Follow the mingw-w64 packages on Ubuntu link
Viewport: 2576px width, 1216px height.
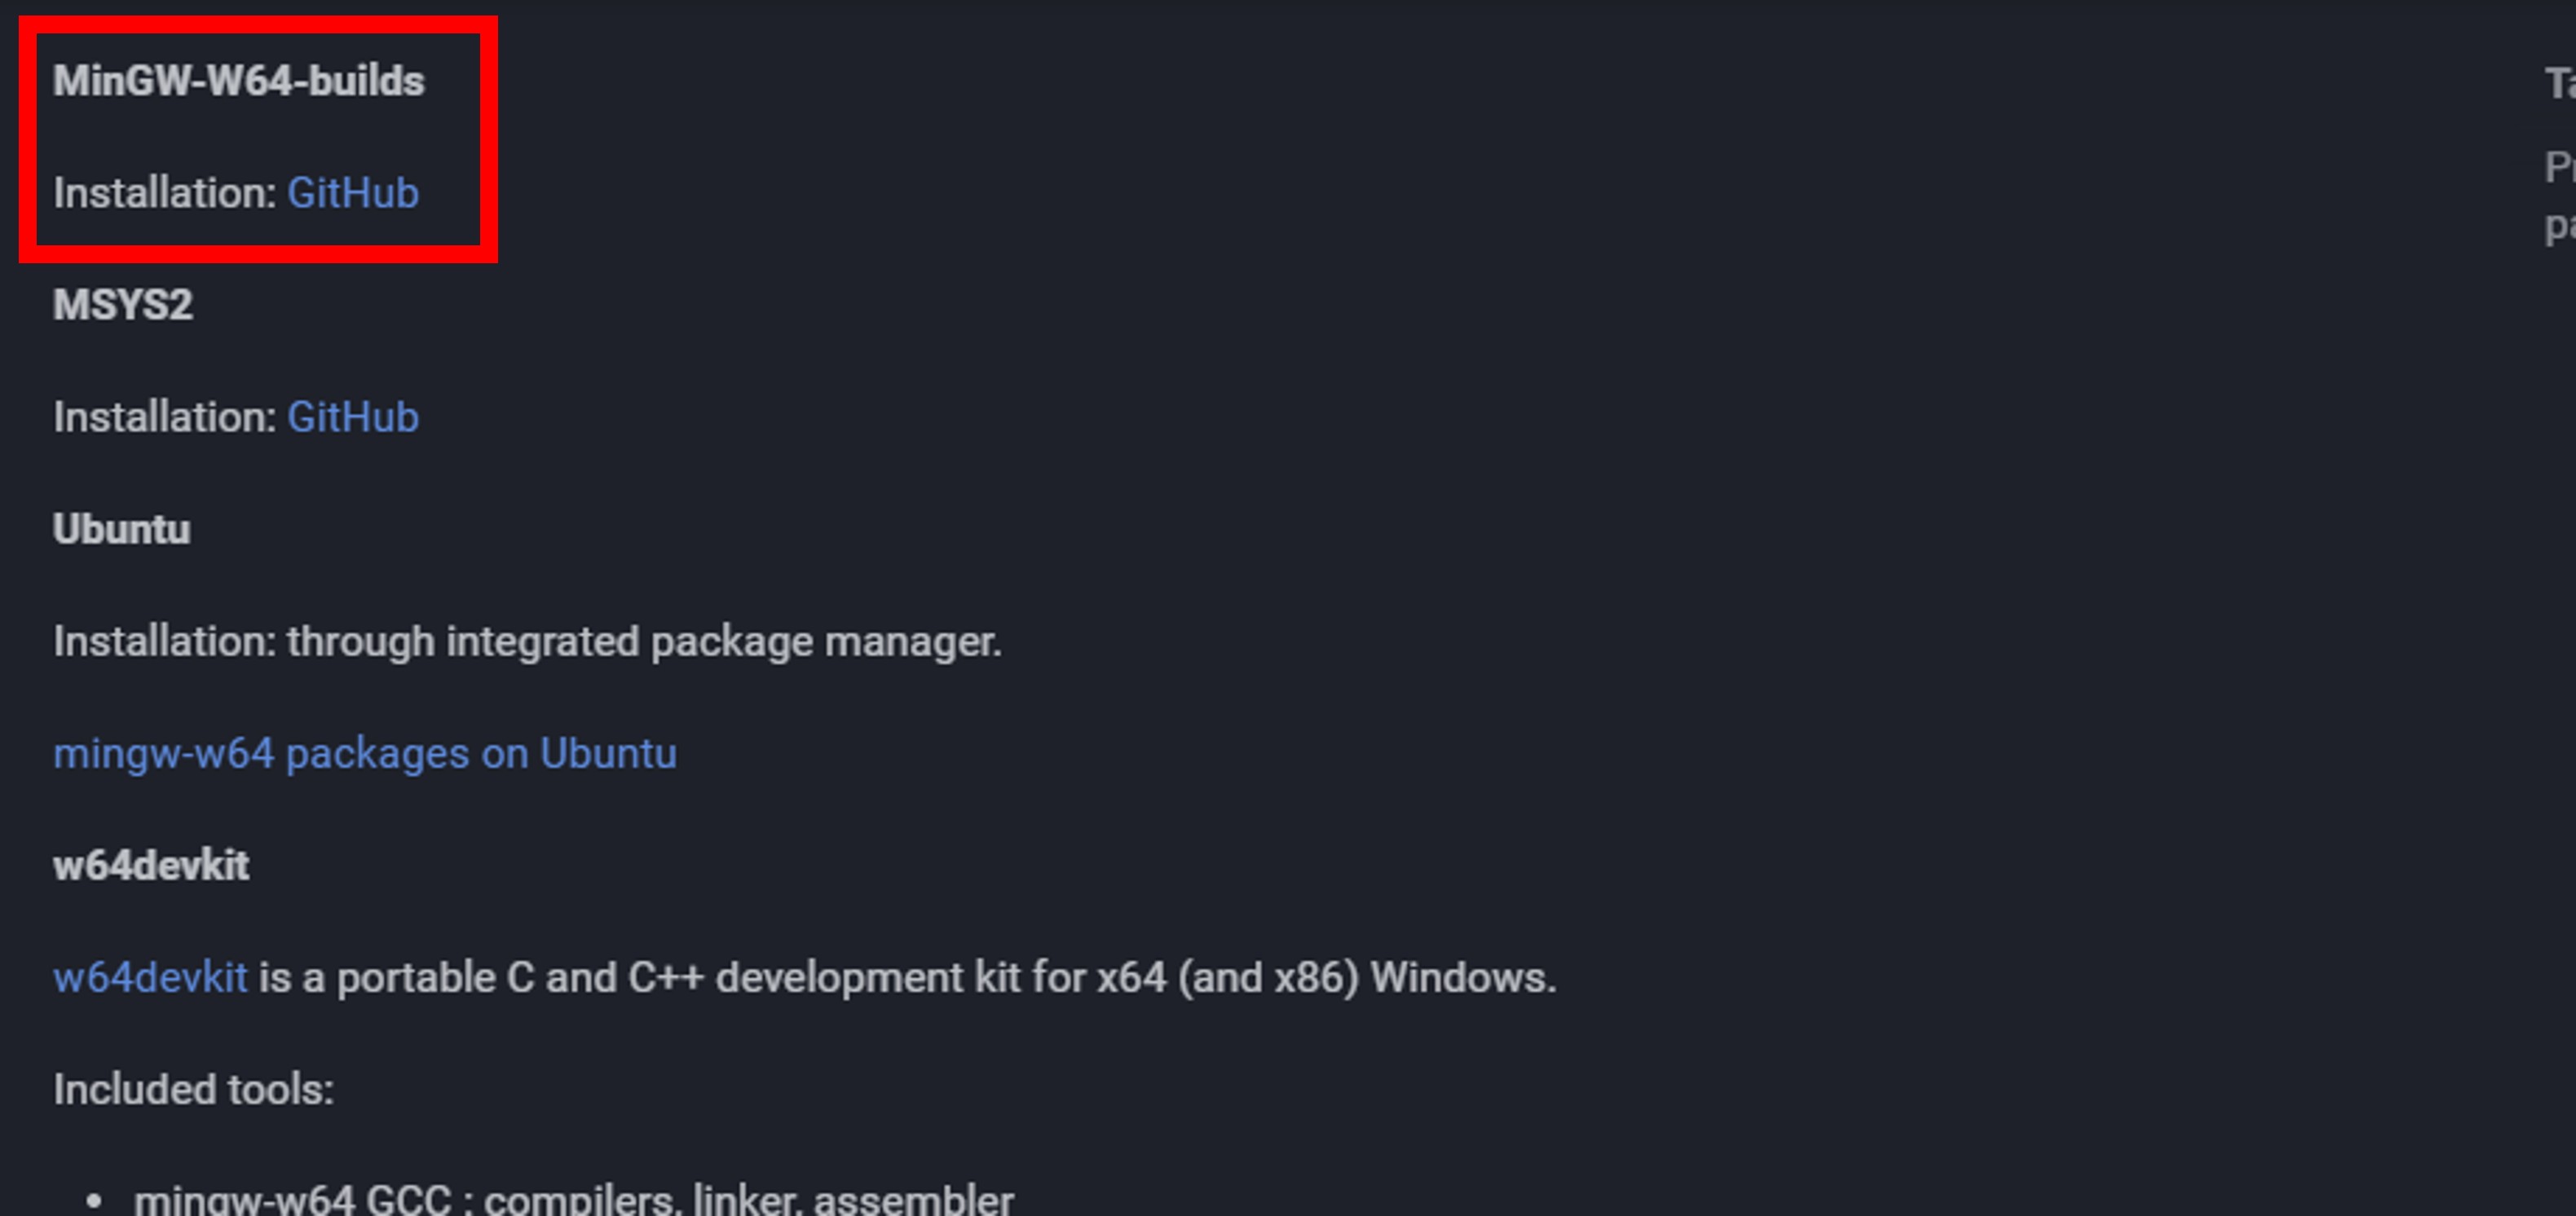tap(364, 753)
